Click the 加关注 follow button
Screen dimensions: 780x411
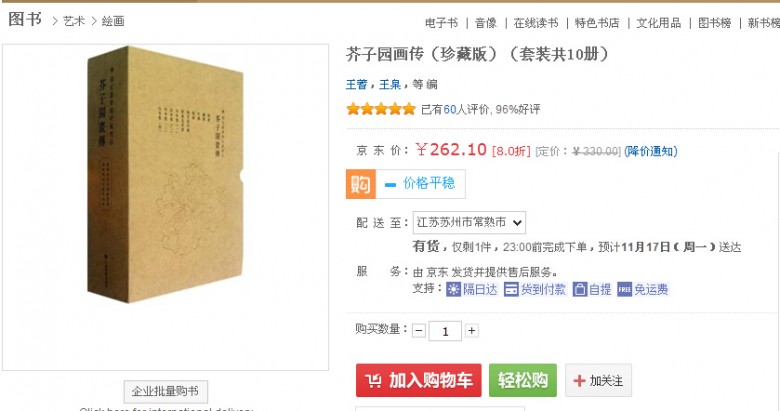pos(598,381)
